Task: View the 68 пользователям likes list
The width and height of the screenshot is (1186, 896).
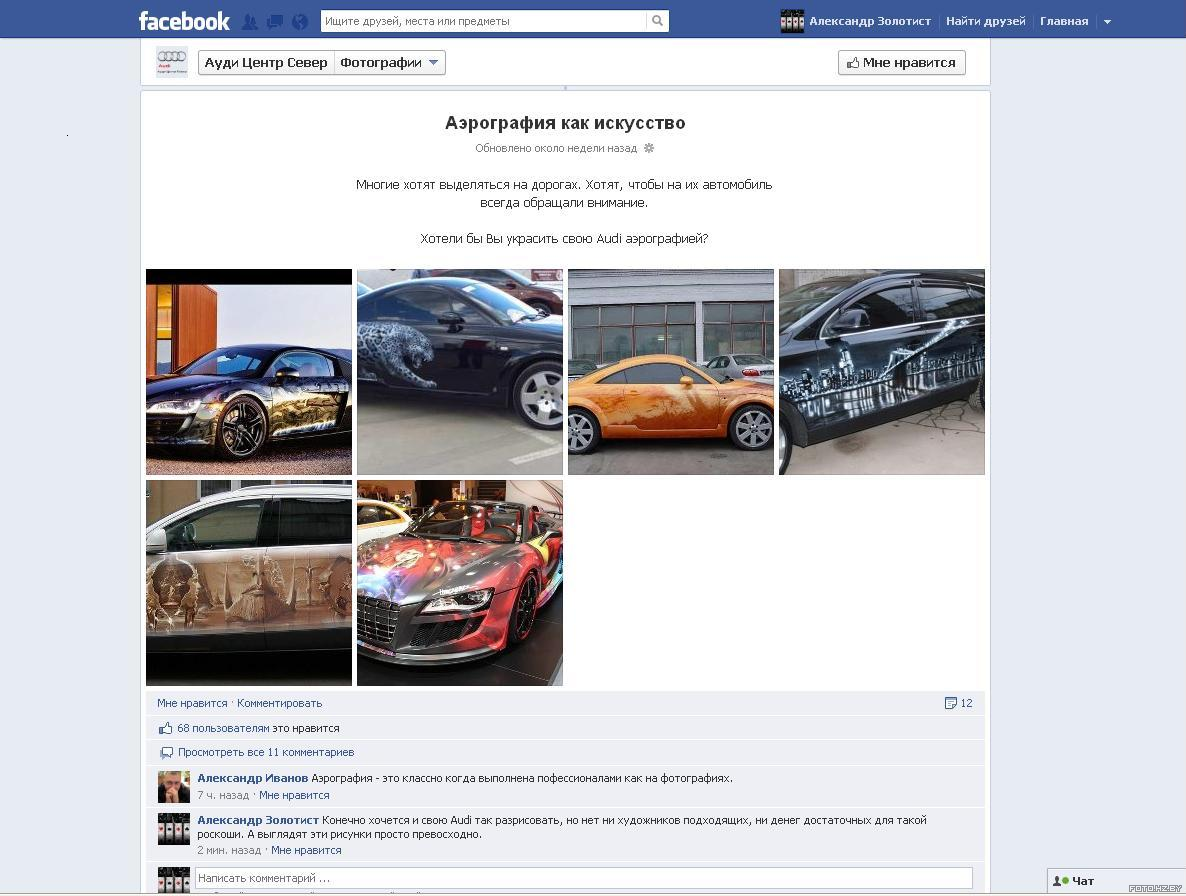Action: (223, 728)
